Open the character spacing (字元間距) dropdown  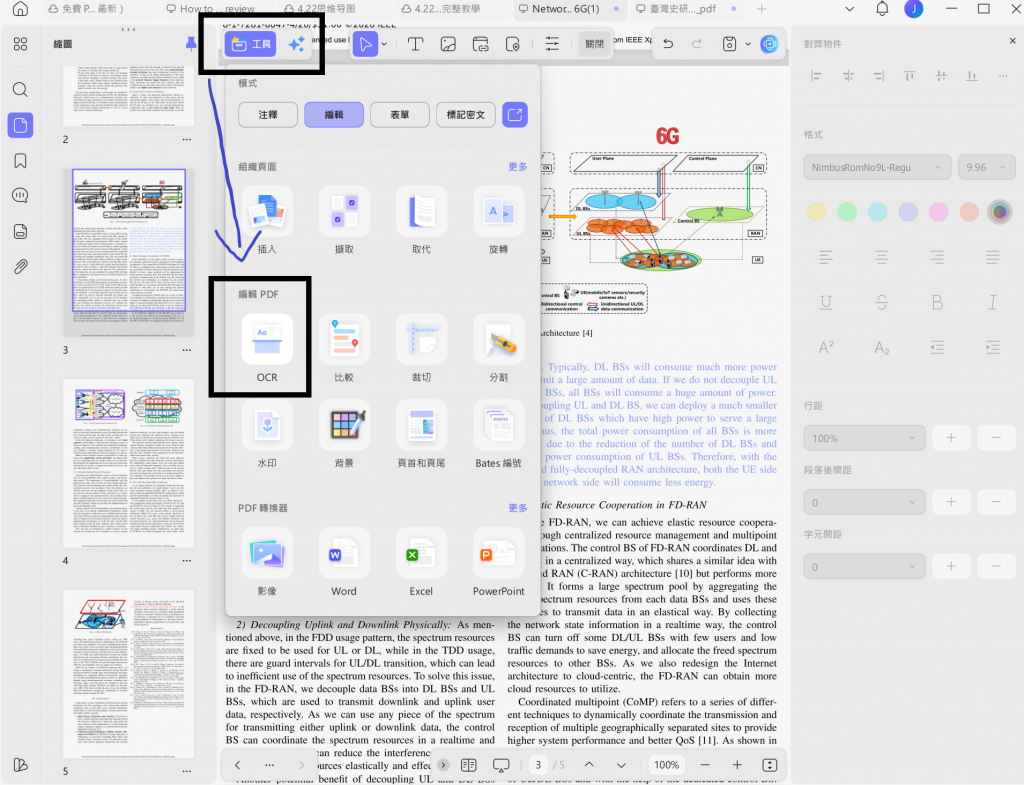click(x=864, y=566)
